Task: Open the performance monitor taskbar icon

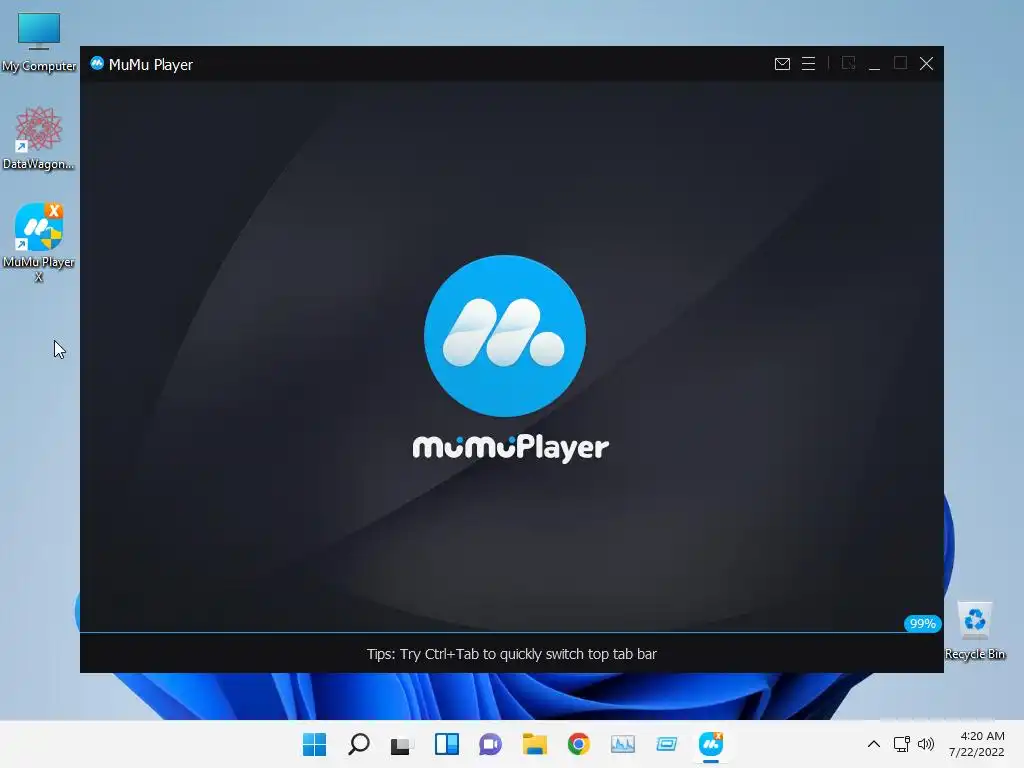Action: coord(622,744)
